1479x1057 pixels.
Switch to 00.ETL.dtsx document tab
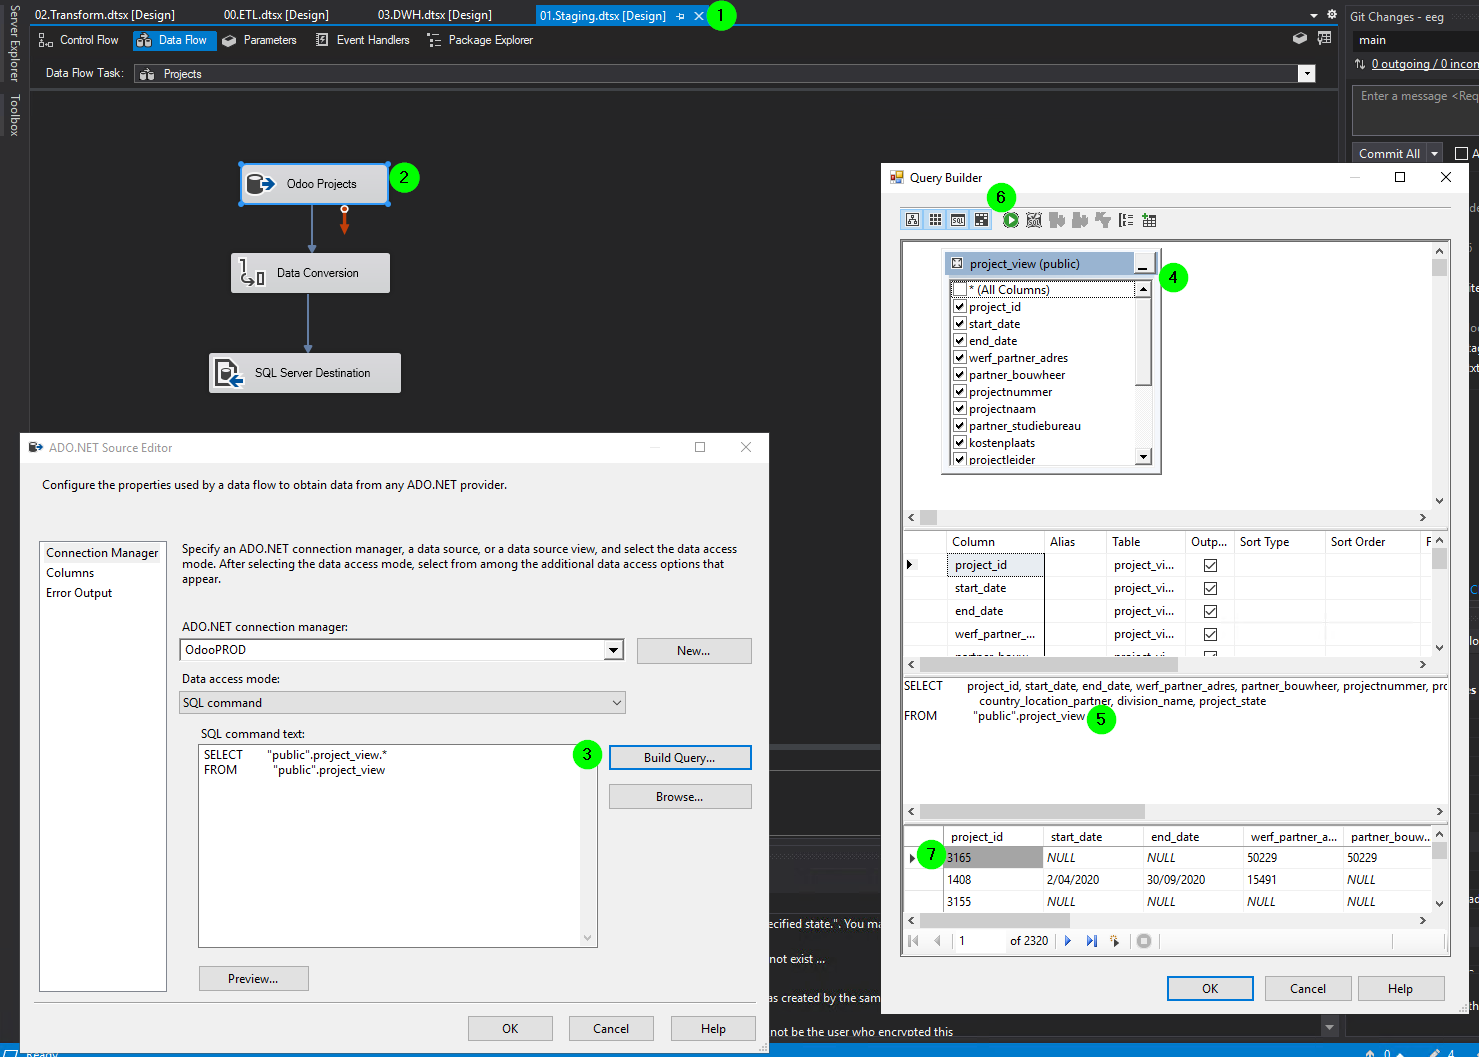(276, 15)
